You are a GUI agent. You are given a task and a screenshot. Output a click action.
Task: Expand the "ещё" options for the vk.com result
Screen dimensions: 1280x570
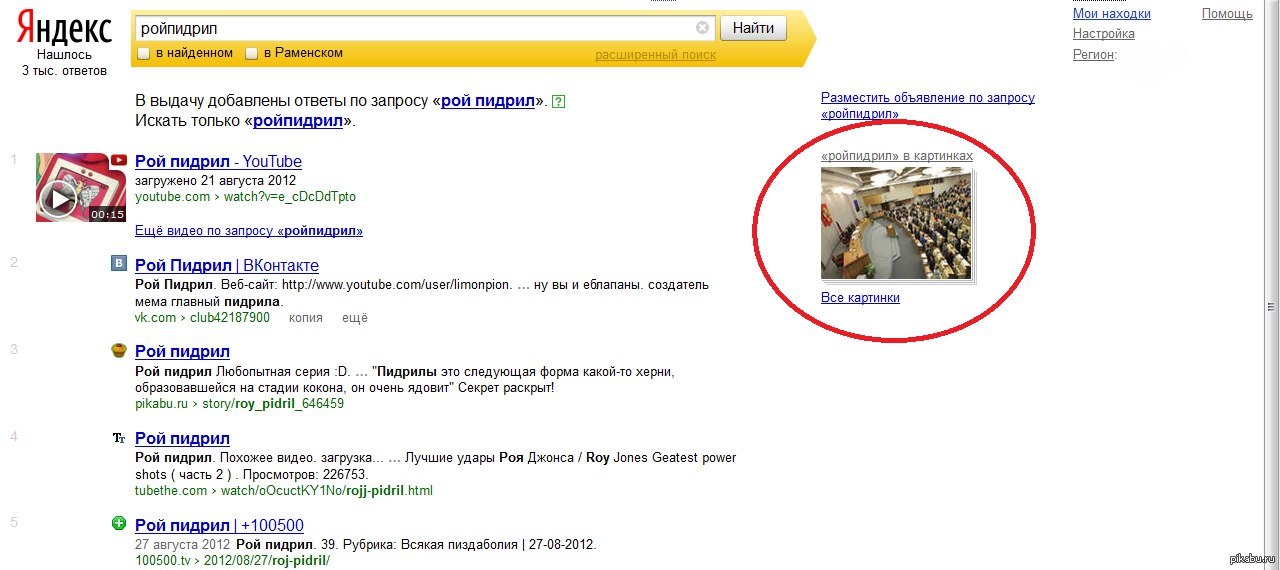click(x=355, y=318)
